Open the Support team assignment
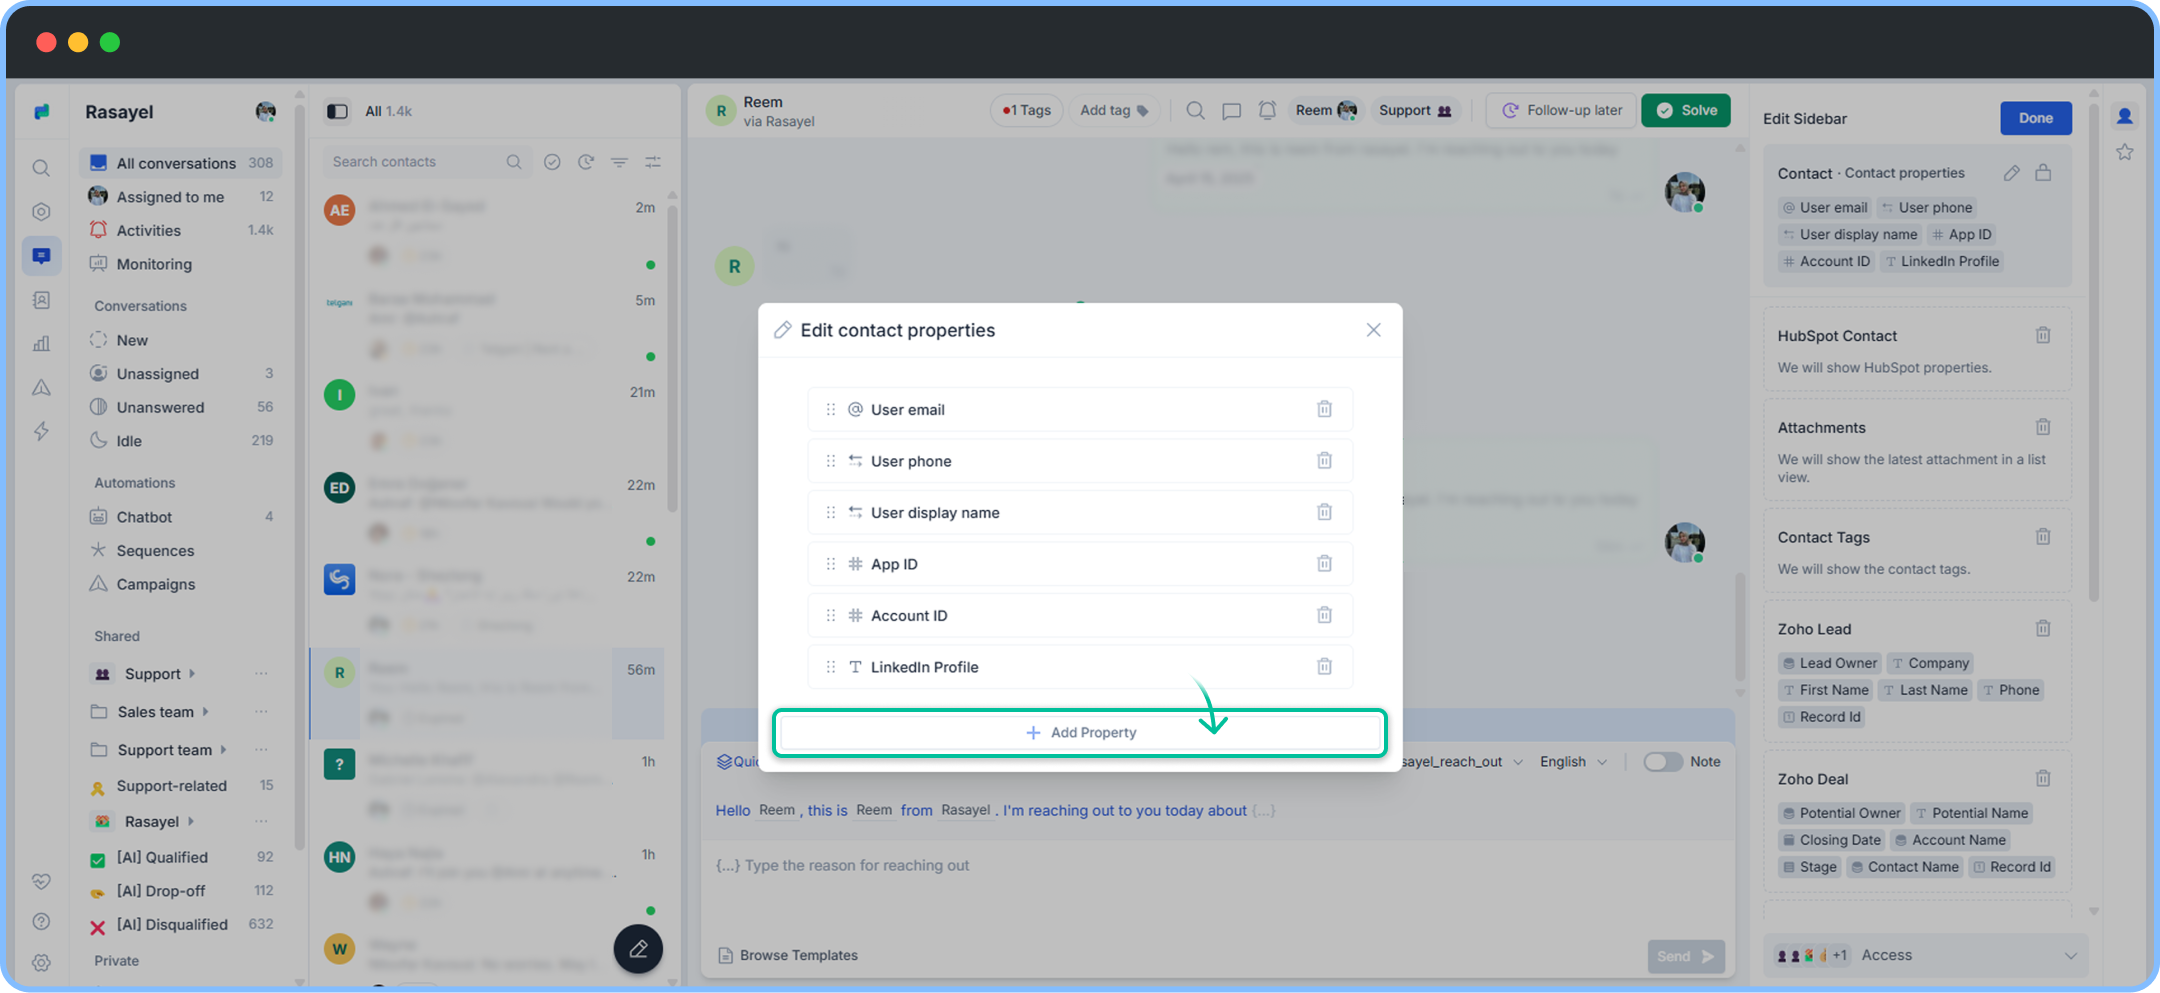Image resolution: width=2160 pixels, height=993 pixels. click(1415, 110)
